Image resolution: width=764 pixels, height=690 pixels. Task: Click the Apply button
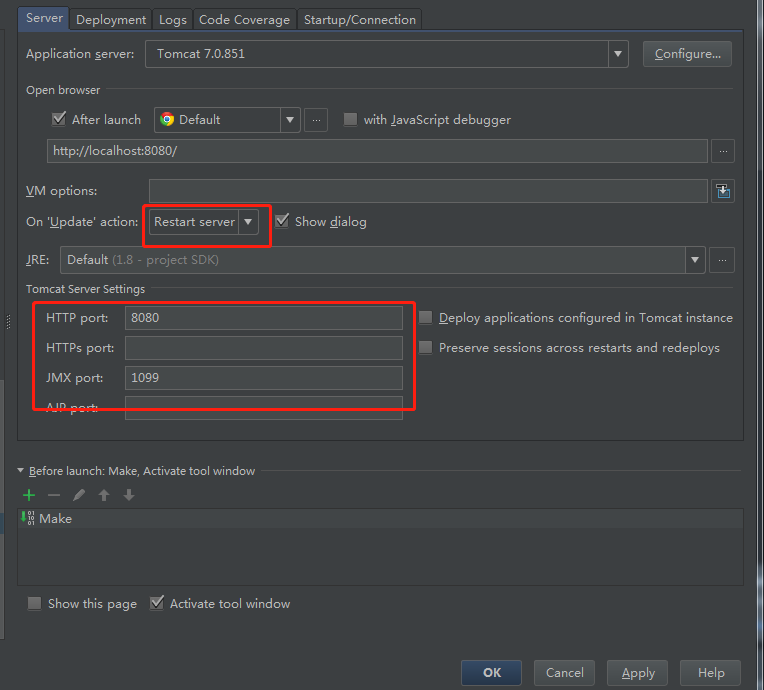pos(638,673)
